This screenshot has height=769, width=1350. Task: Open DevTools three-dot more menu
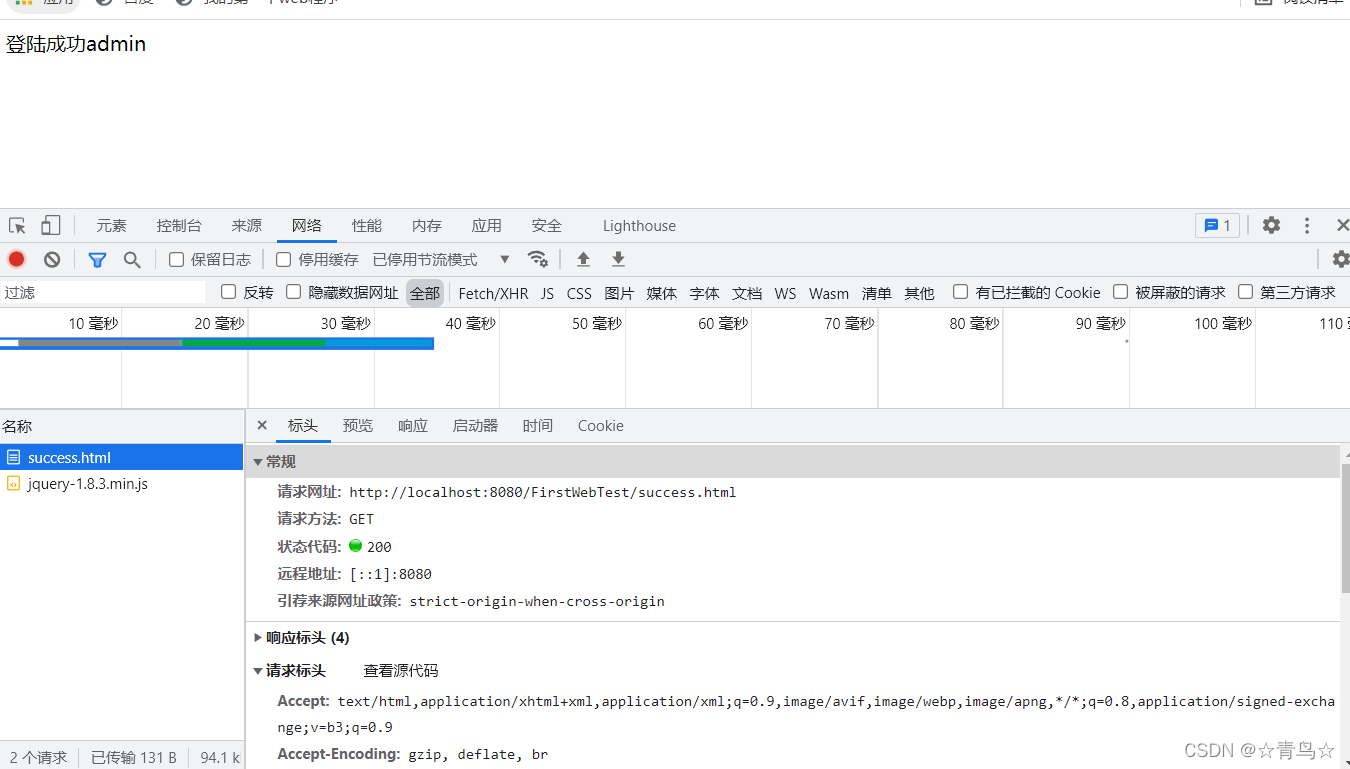click(x=1307, y=225)
